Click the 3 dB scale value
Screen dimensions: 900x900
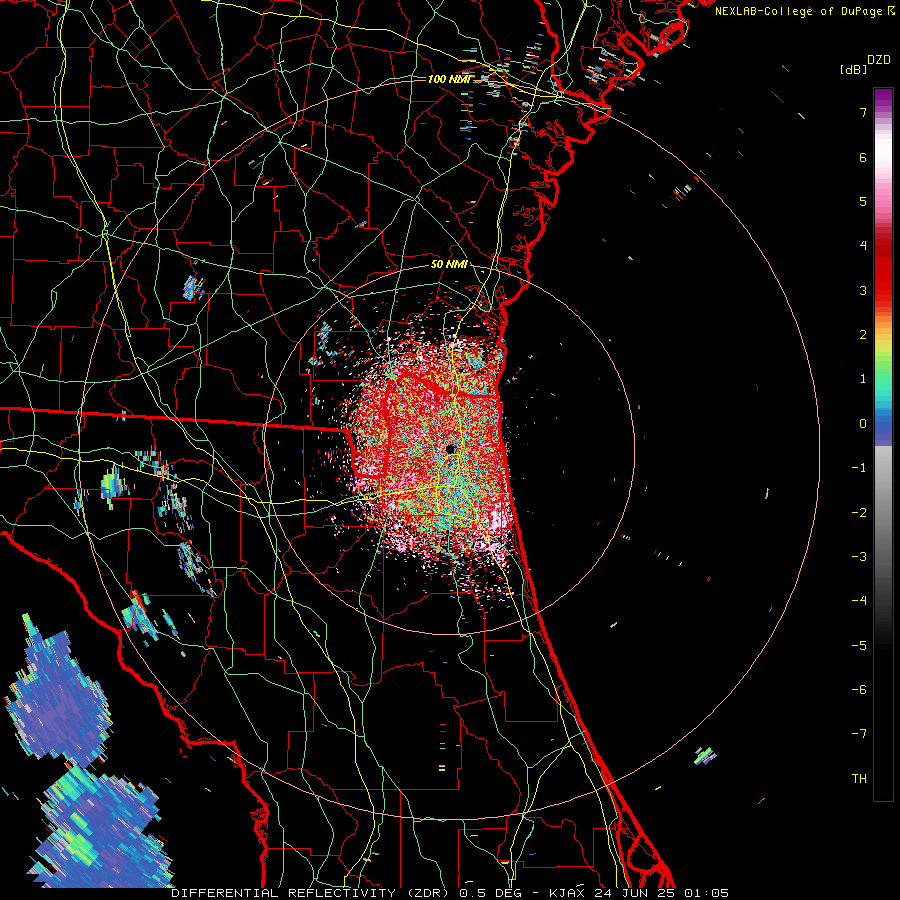click(863, 290)
